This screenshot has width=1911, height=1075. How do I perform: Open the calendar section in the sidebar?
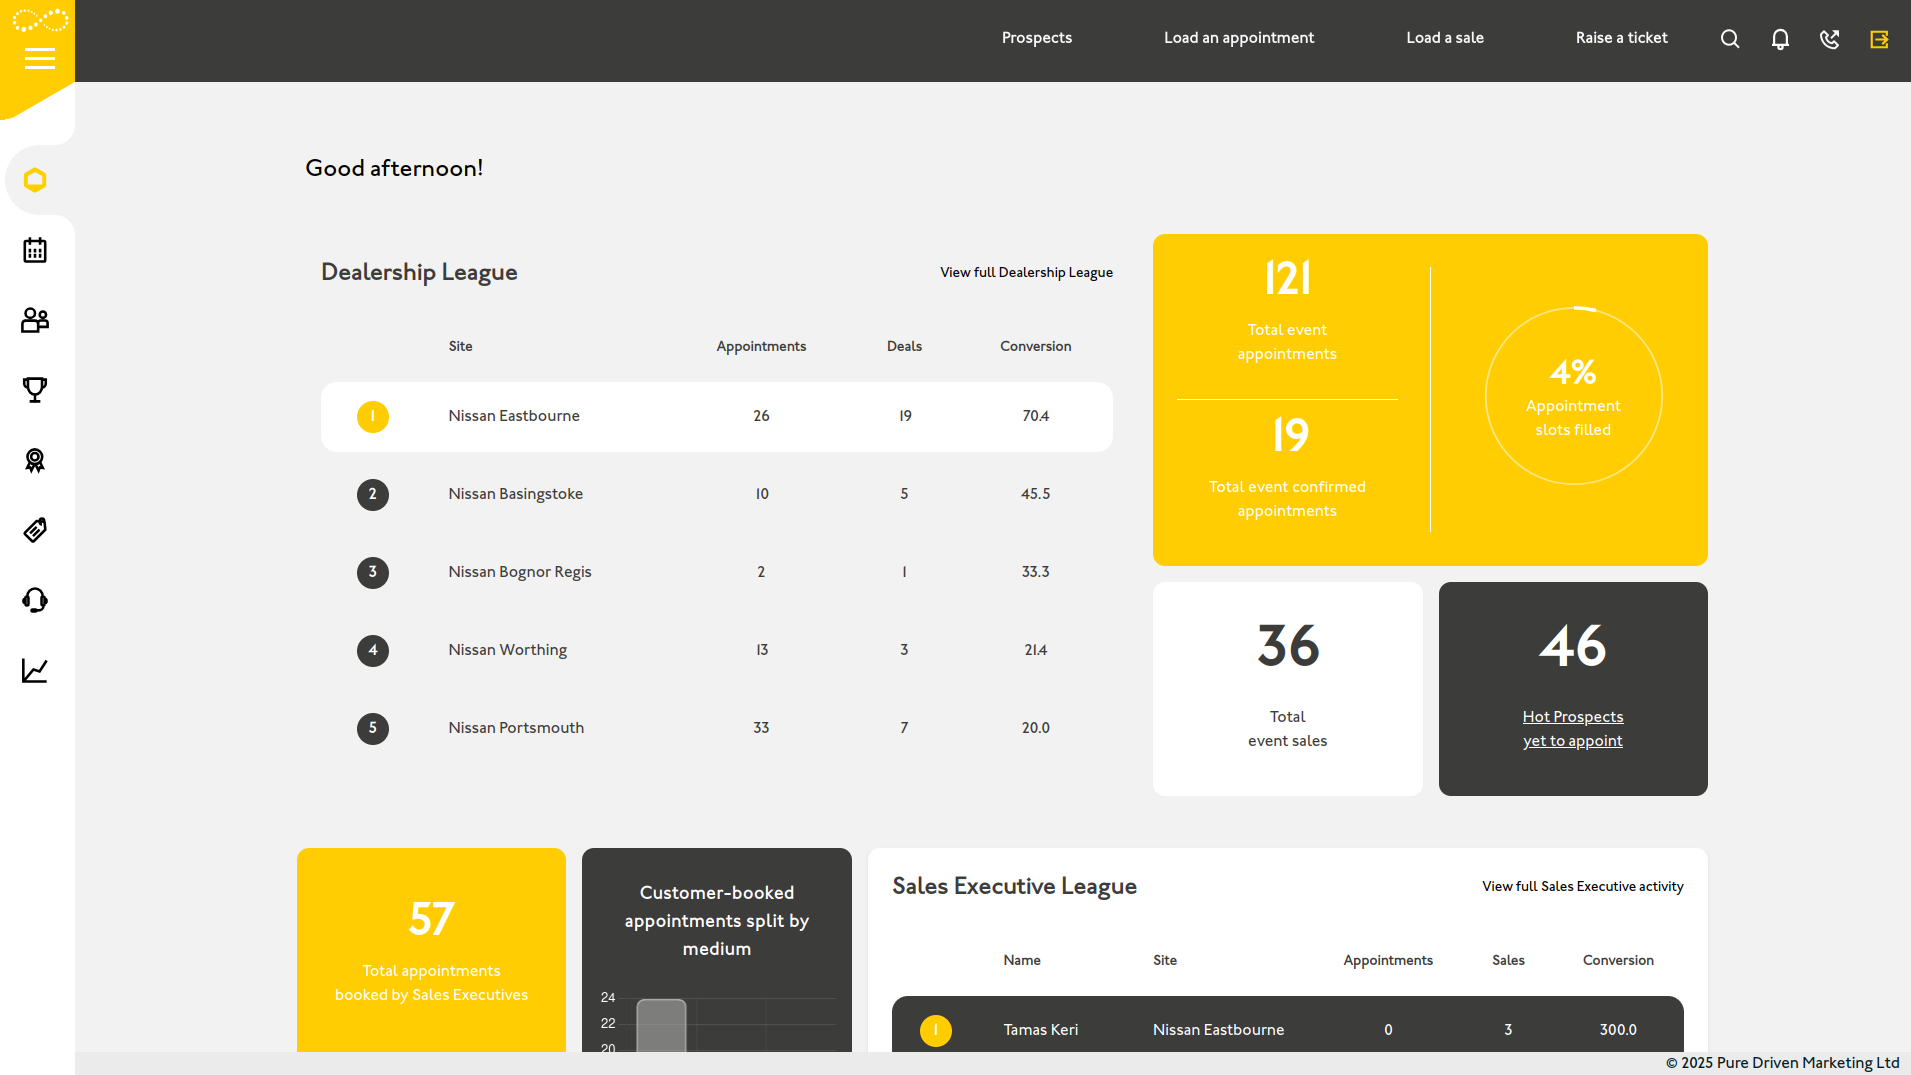(36, 250)
